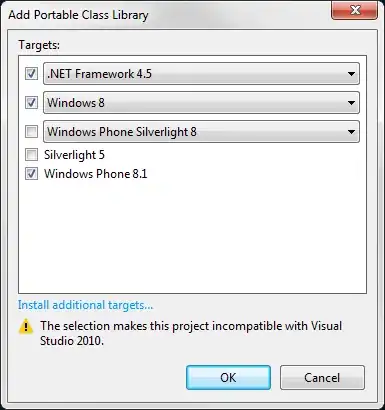Dismiss the dialog with Cancel

tap(322, 378)
